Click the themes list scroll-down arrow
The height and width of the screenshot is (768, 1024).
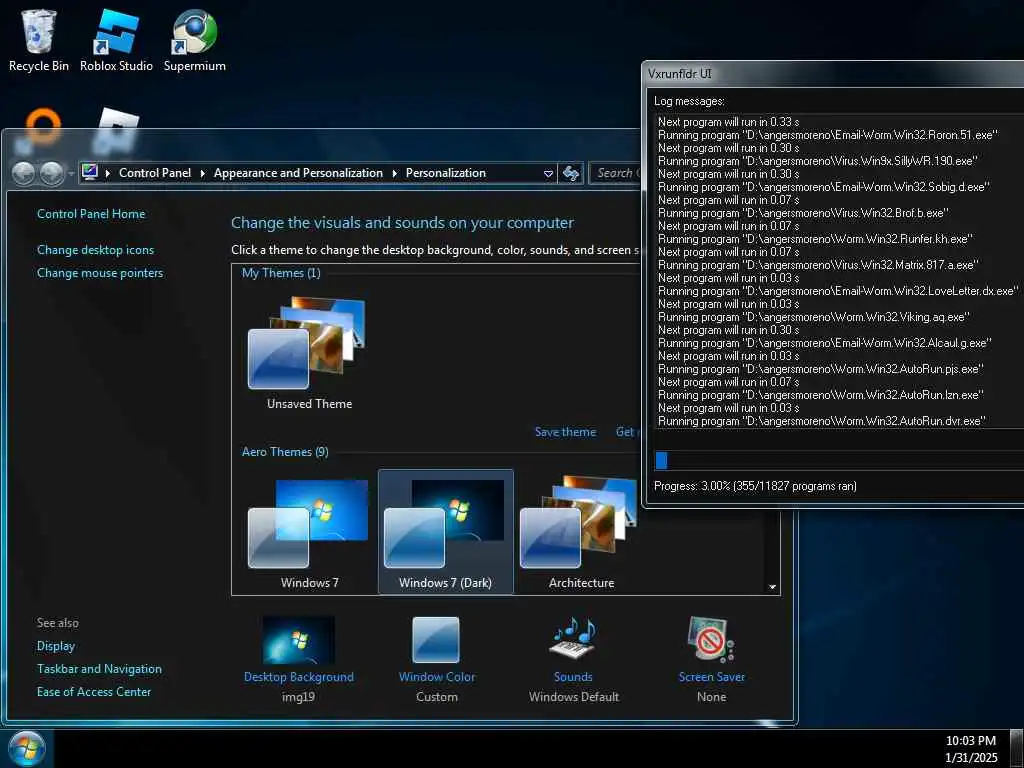point(772,586)
